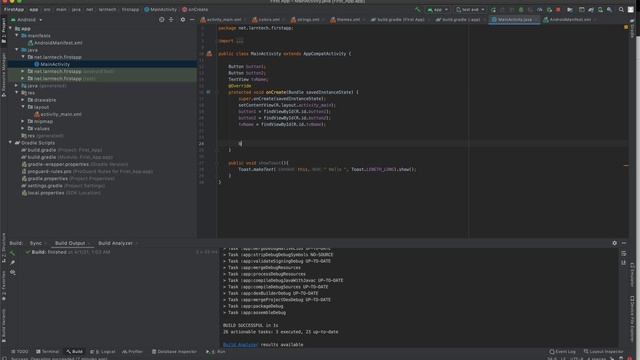Collapse the app module tree node
640x360 pixels.
tap(11, 29)
